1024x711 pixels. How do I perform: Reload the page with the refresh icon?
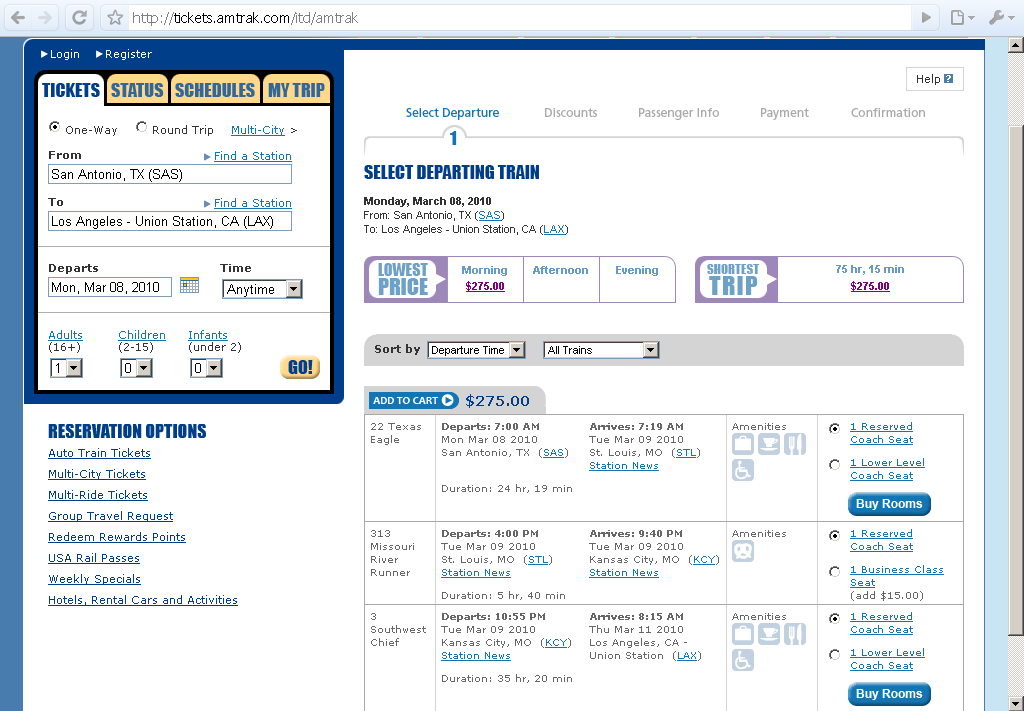click(x=79, y=18)
